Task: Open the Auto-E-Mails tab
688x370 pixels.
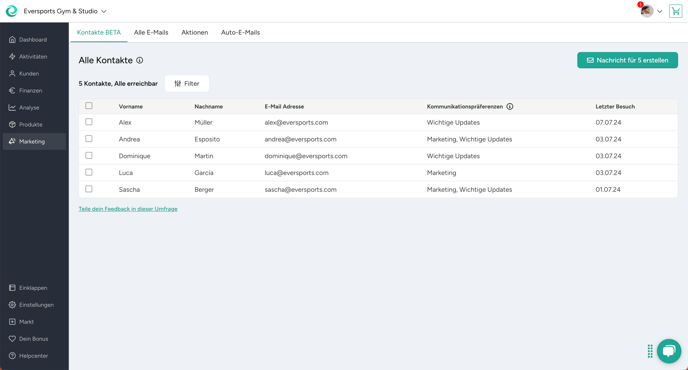Action: (x=240, y=32)
